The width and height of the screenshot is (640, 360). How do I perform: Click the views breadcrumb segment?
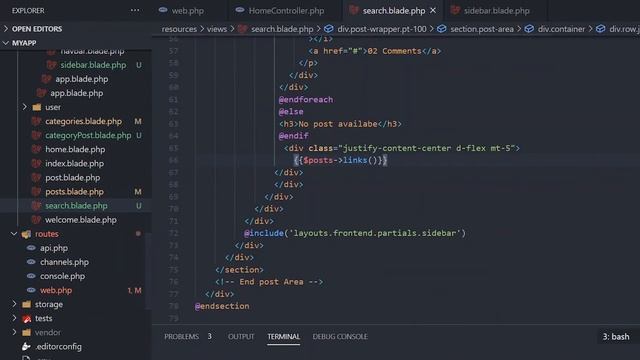217,29
